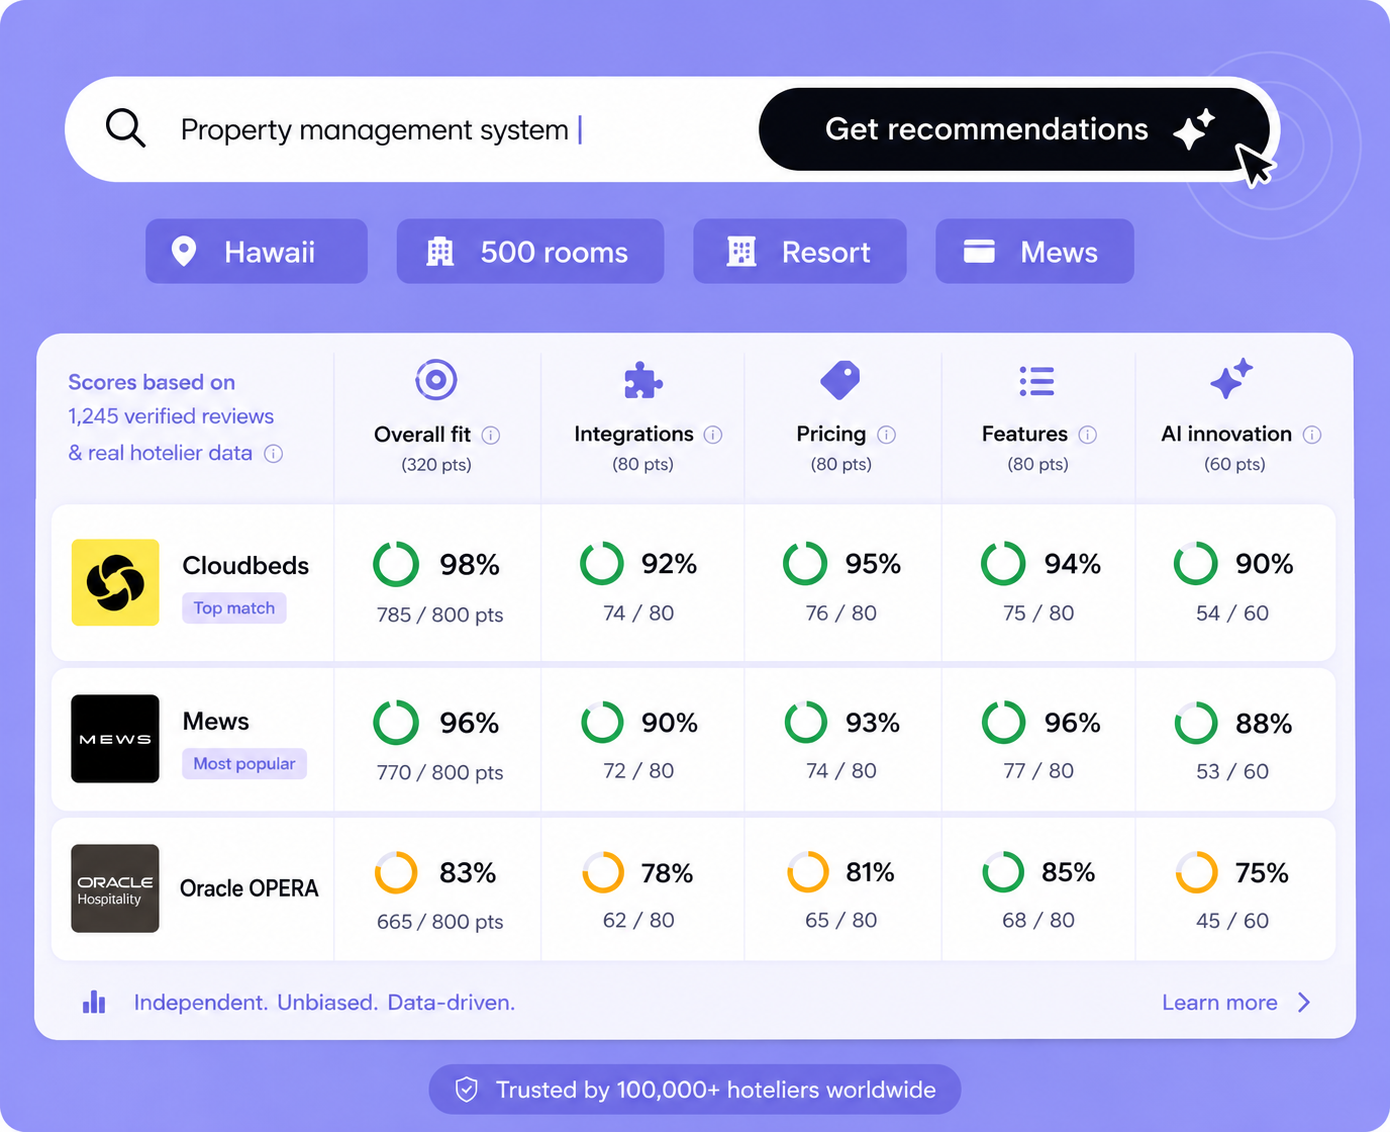
Task: Open info tooltip next to Overall fit
Action: coord(491,435)
